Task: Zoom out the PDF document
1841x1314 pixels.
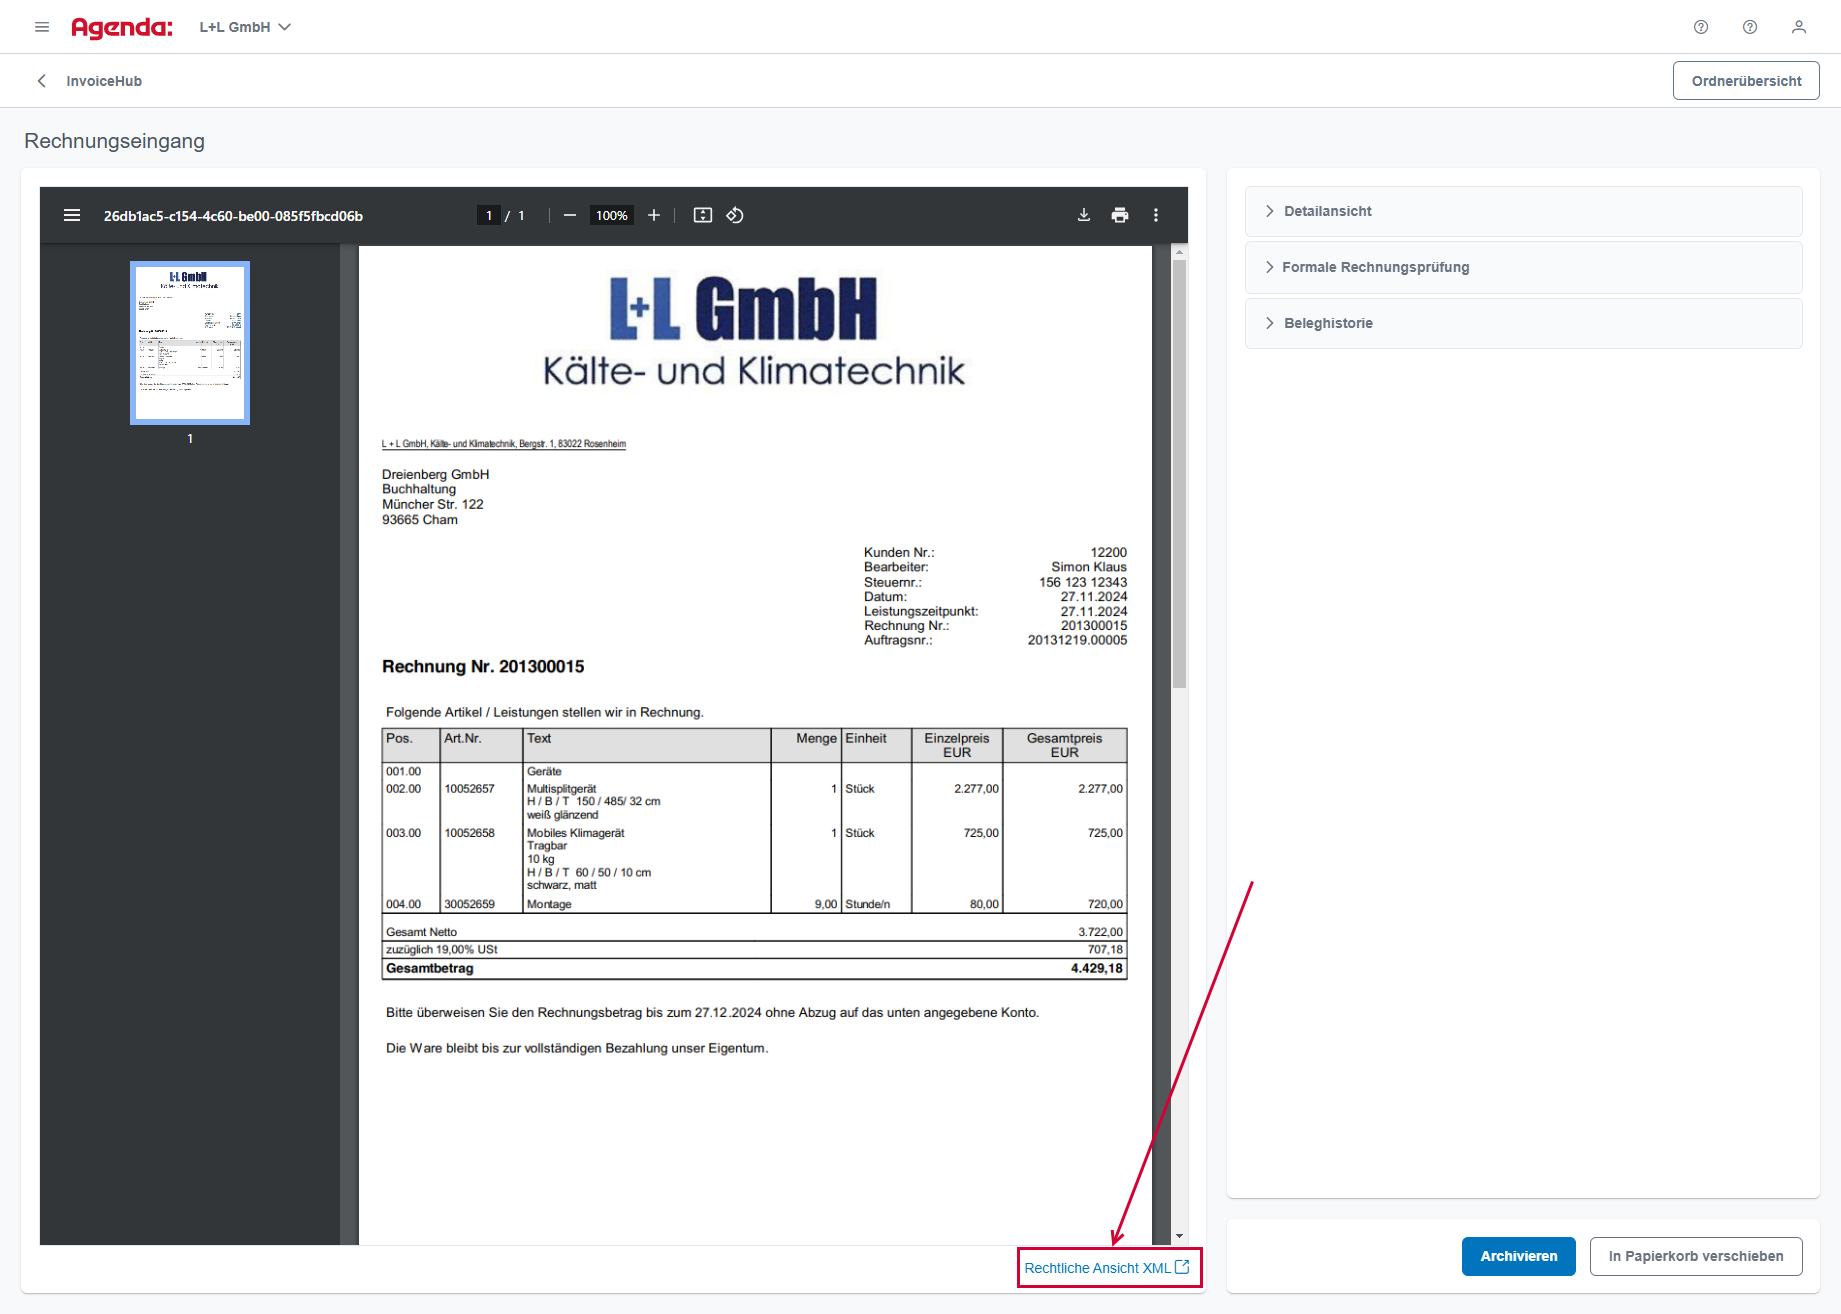Action: point(570,215)
